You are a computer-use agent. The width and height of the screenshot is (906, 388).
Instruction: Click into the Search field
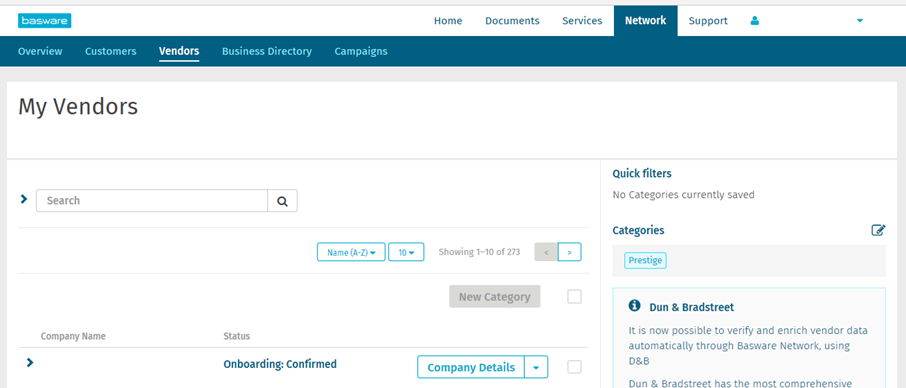152,201
